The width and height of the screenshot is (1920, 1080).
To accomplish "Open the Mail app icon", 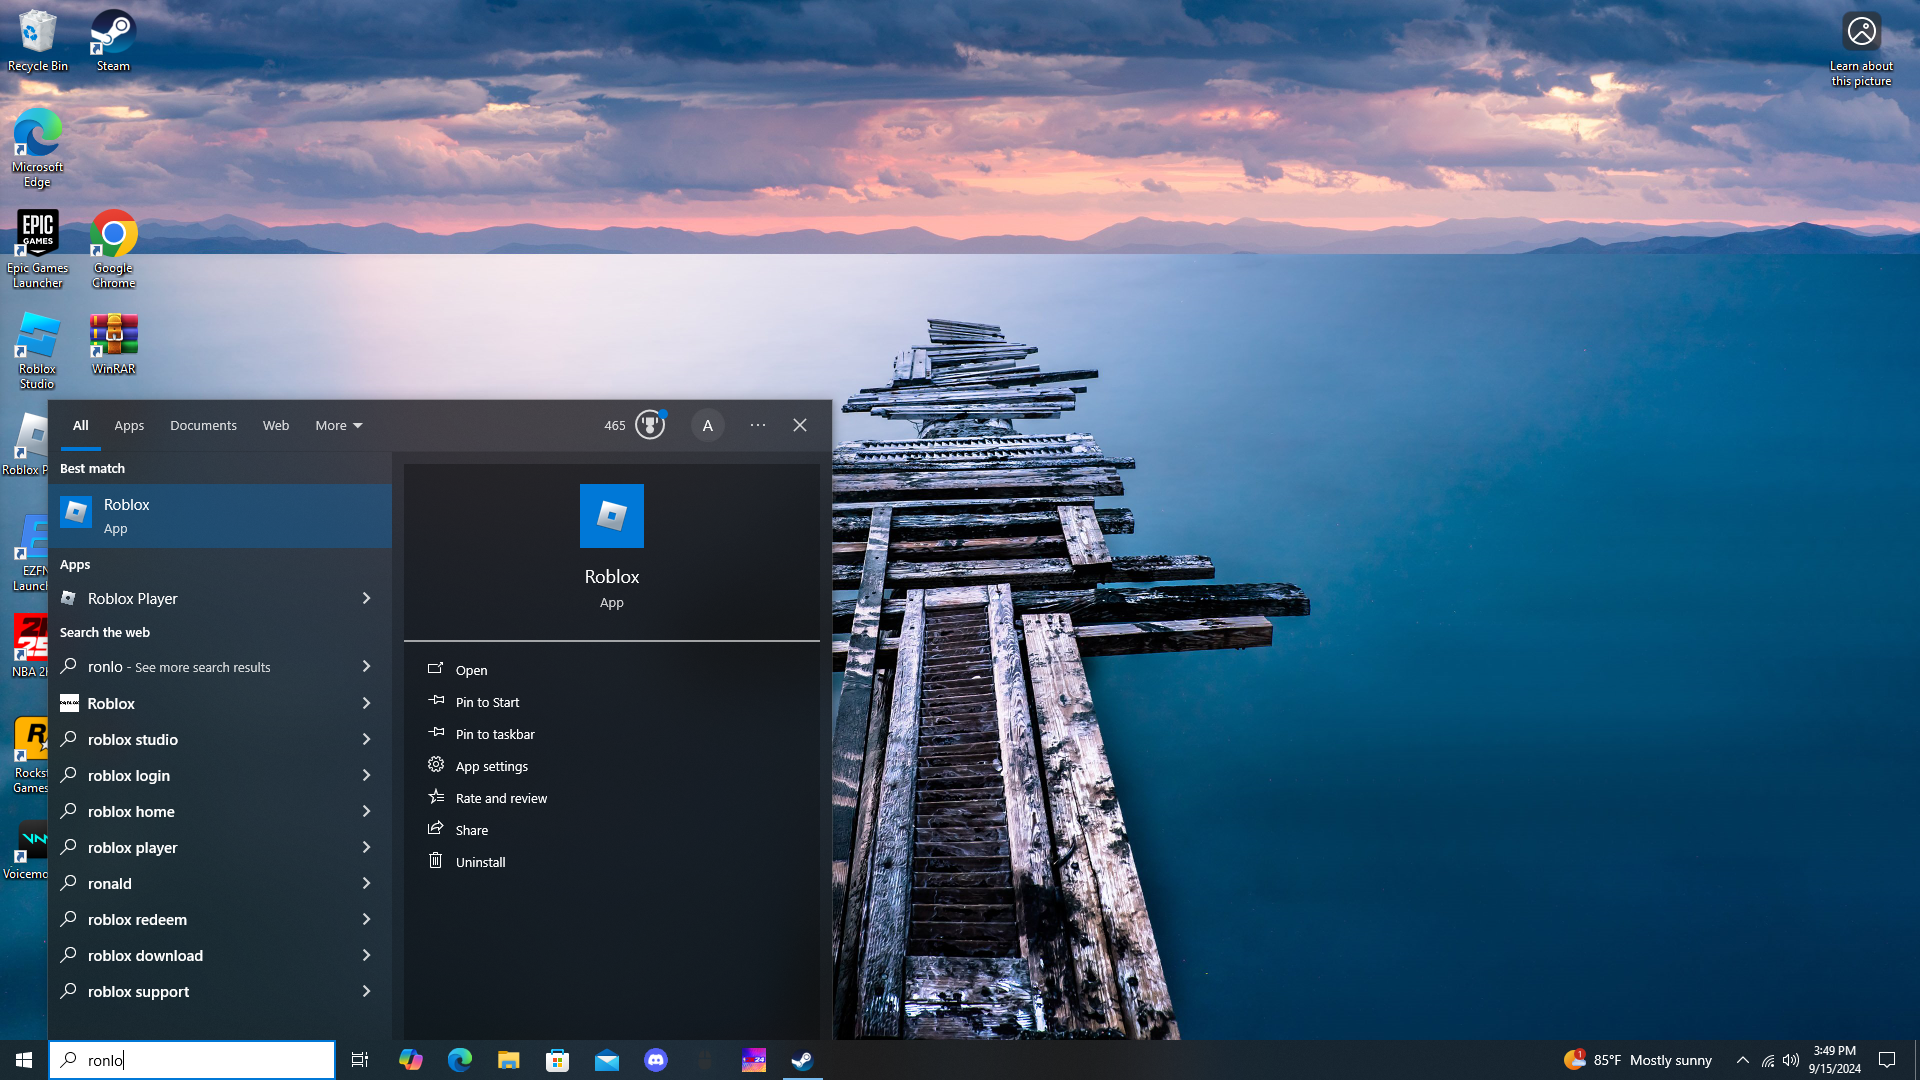I will tap(607, 1060).
